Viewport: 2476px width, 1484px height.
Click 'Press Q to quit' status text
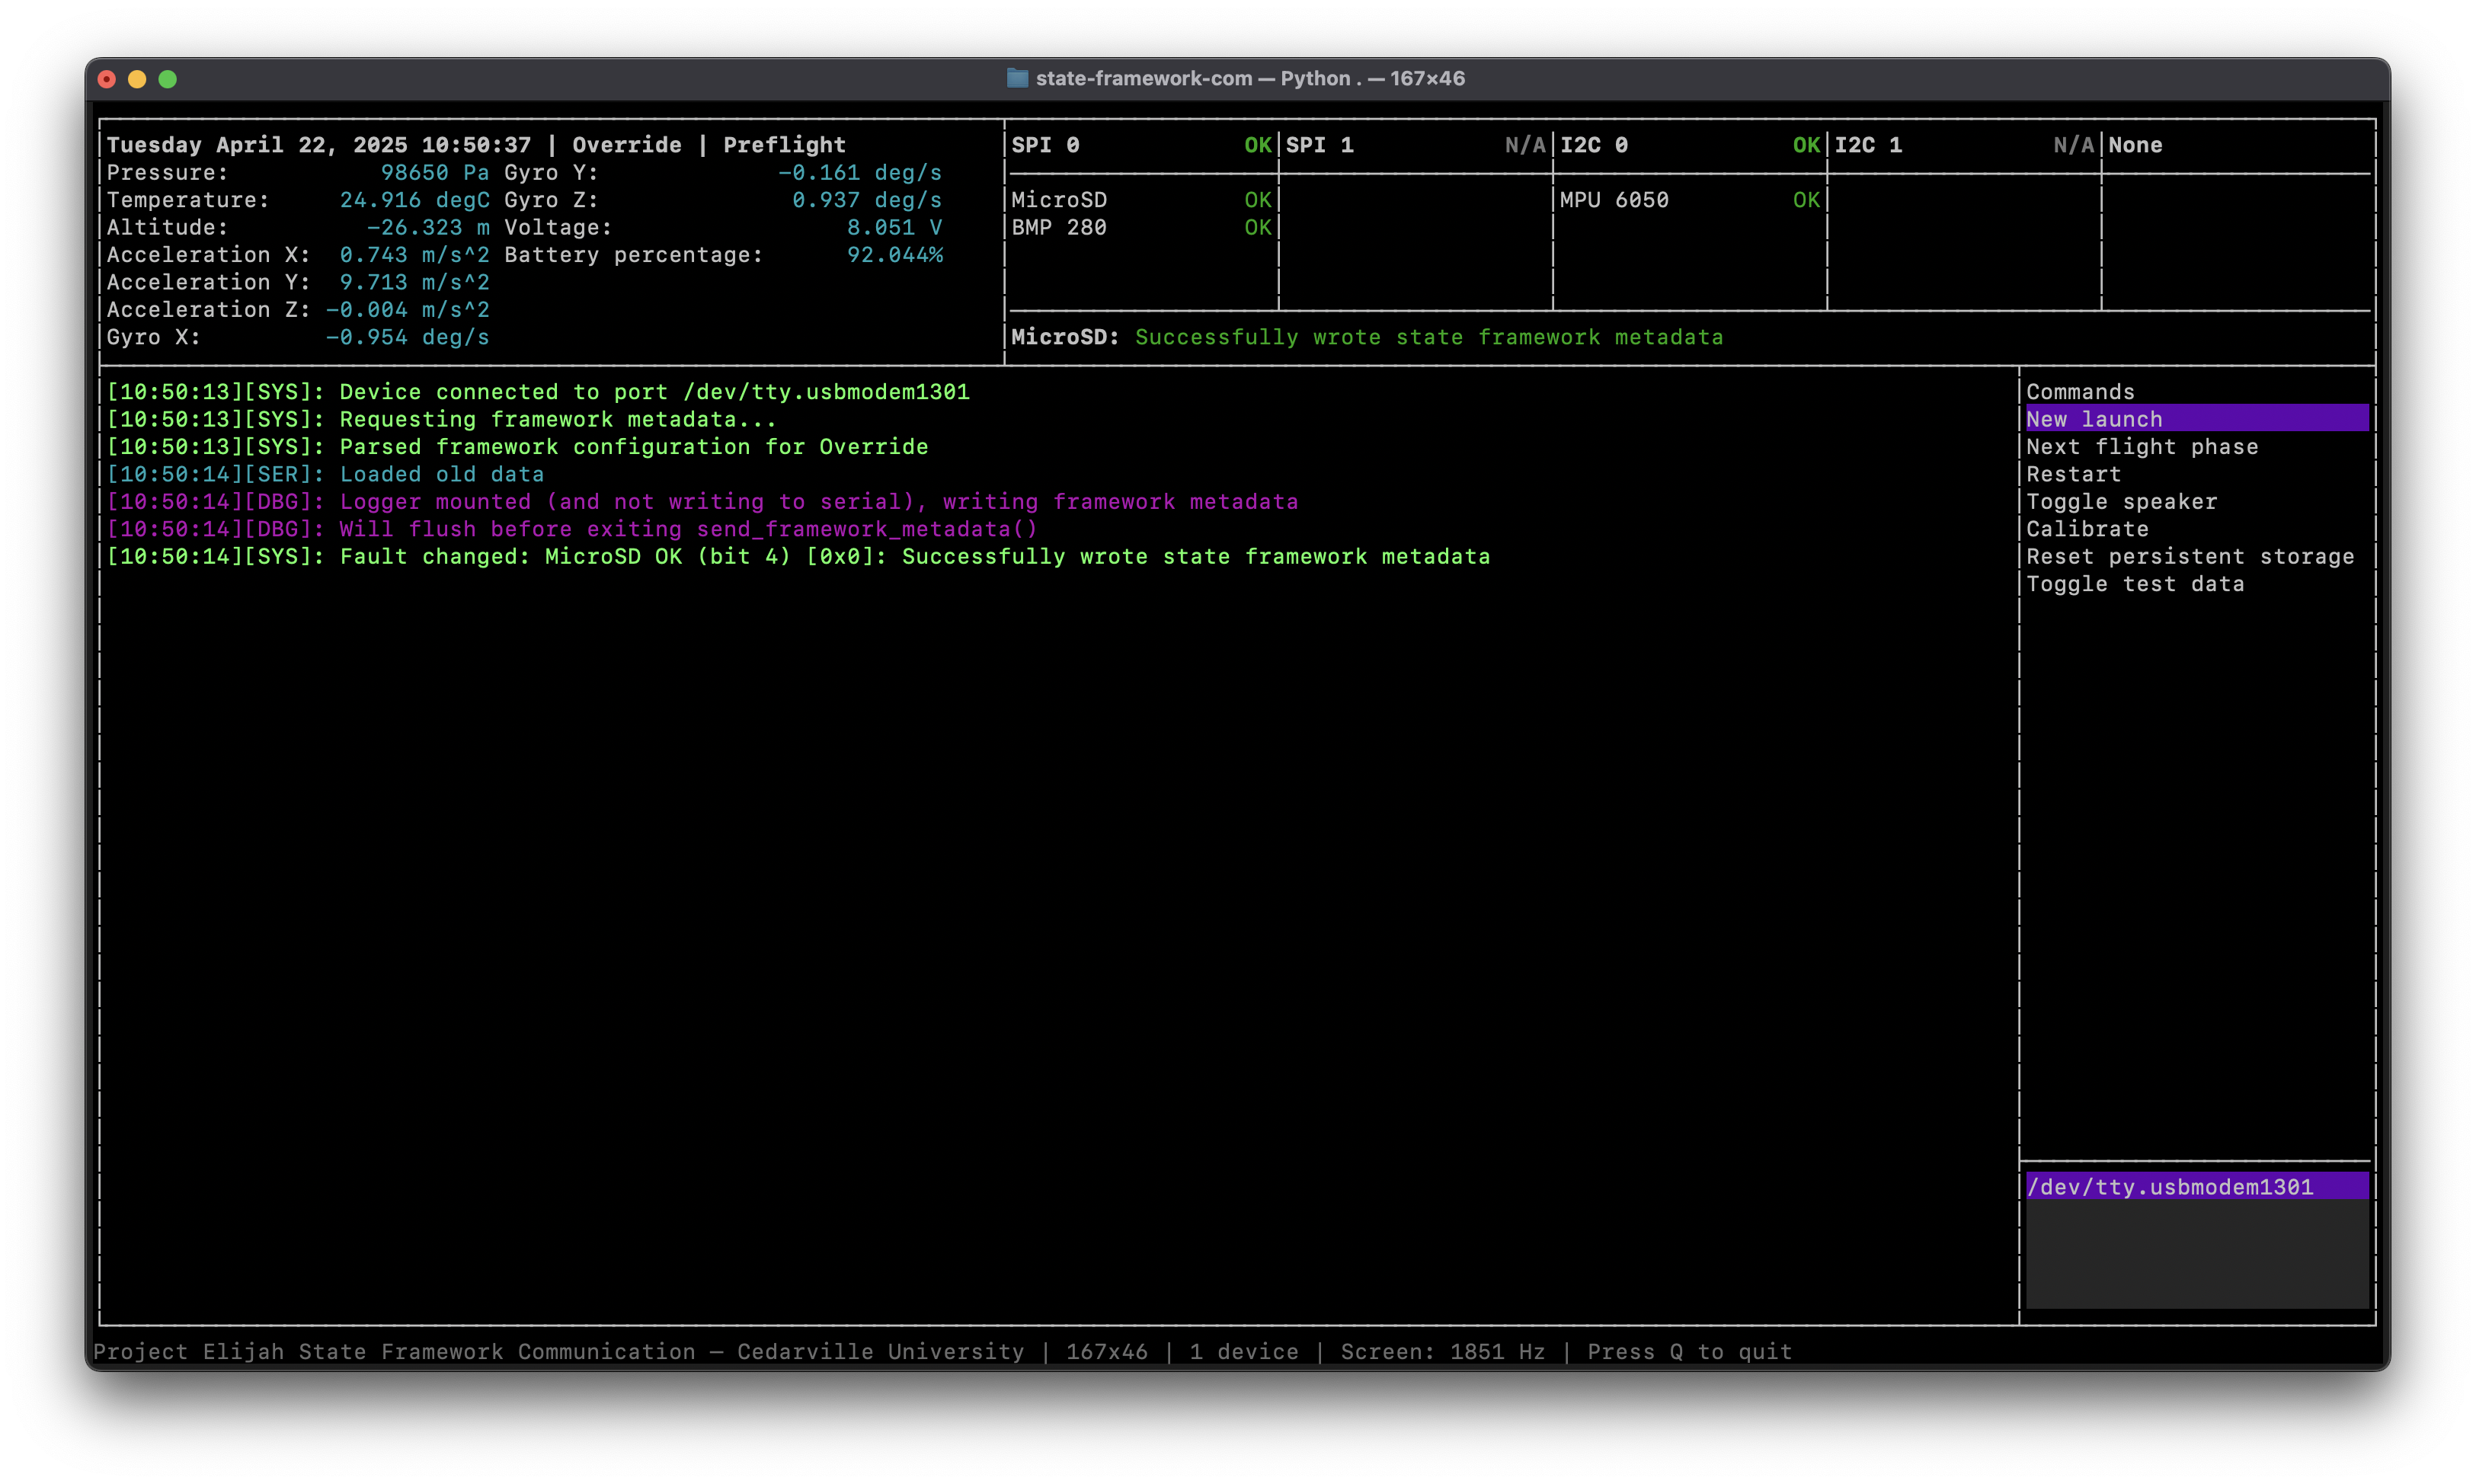coord(1689,1352)
